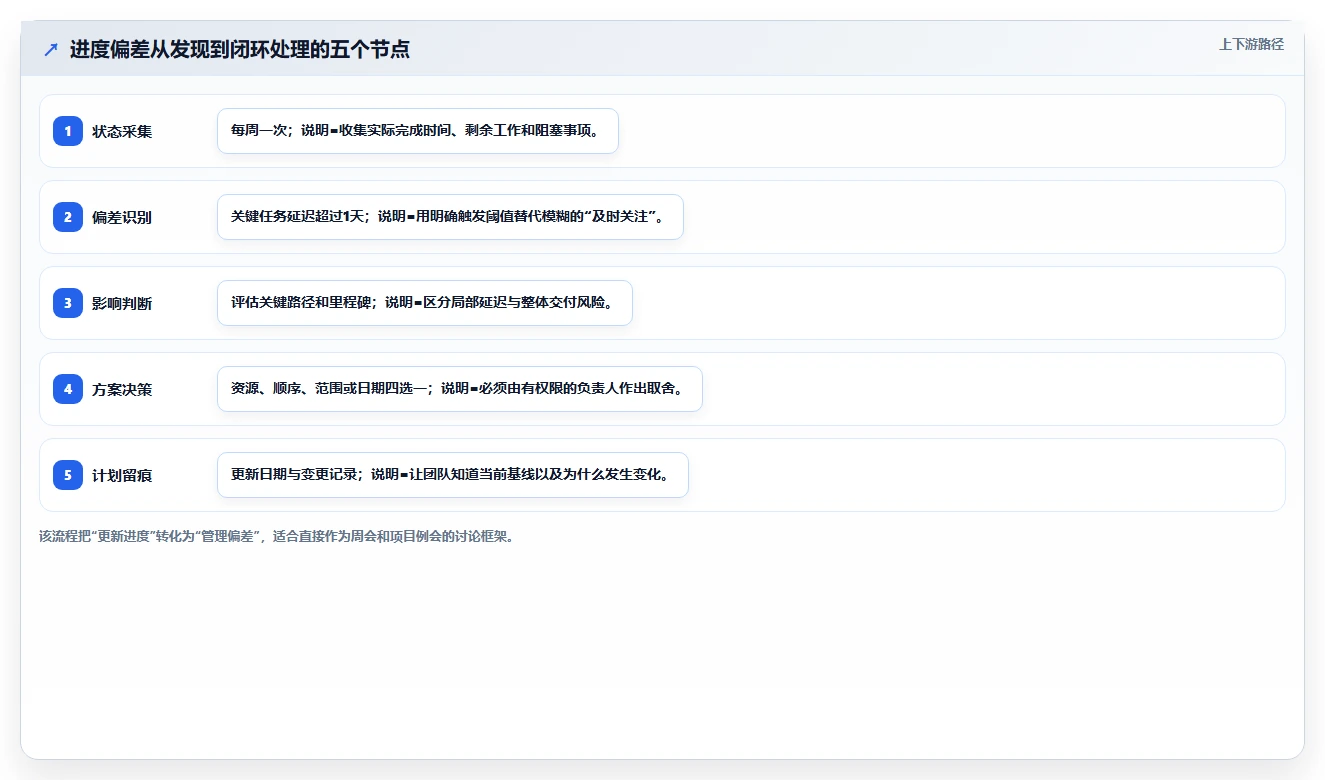Click step number badge 2

(x=68, y=217)
